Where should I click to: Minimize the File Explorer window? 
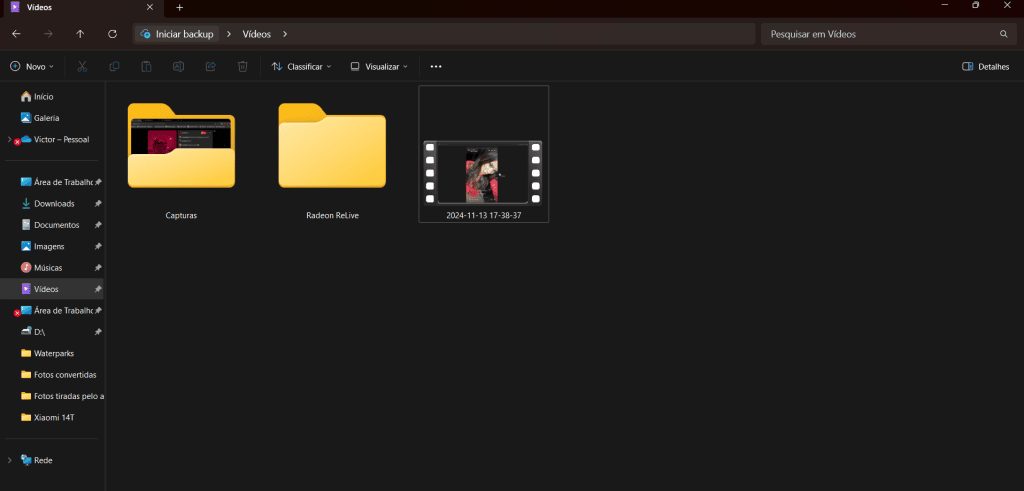pos(945,5)
